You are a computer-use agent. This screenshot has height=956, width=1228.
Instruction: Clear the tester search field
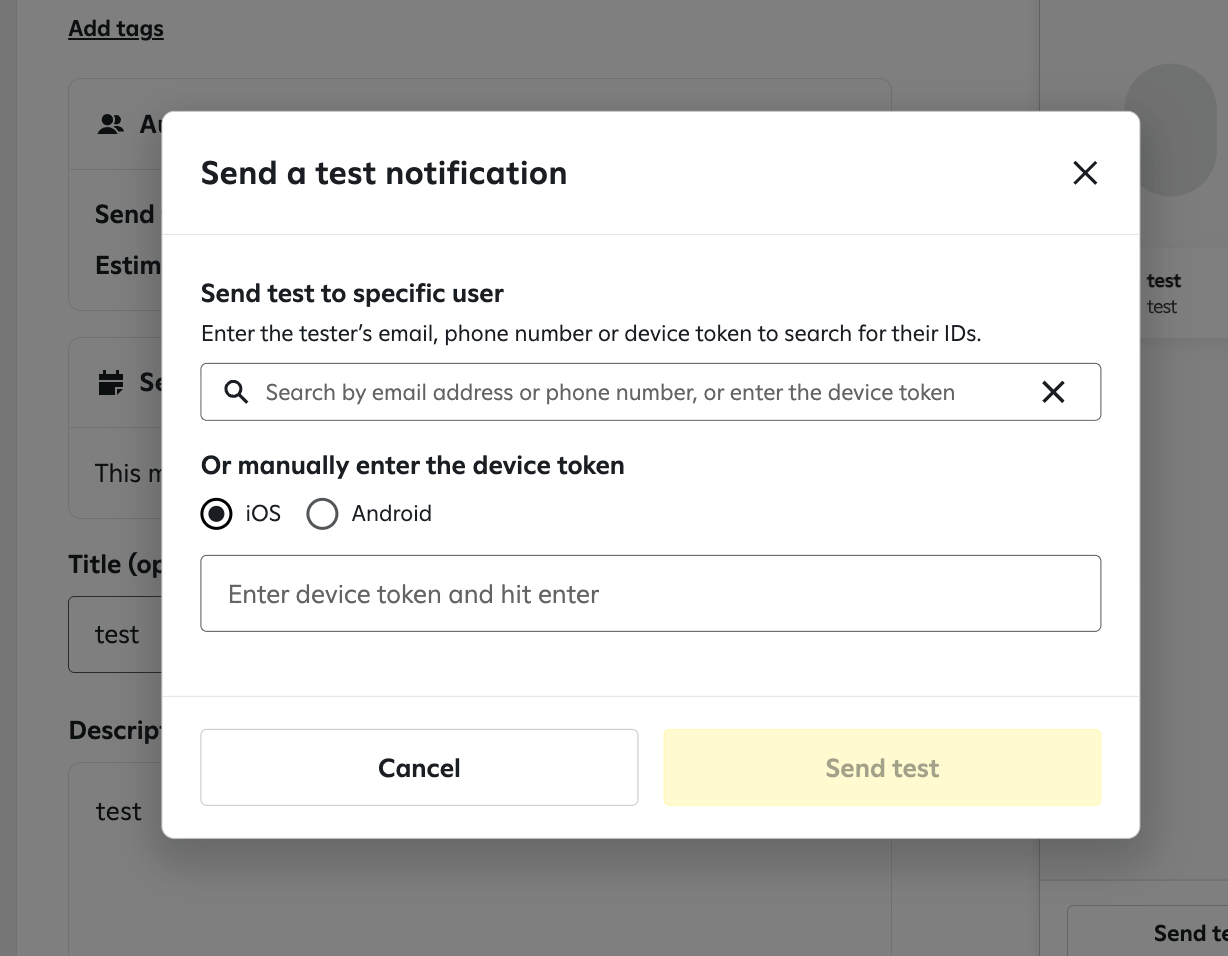click(1053, 392)
